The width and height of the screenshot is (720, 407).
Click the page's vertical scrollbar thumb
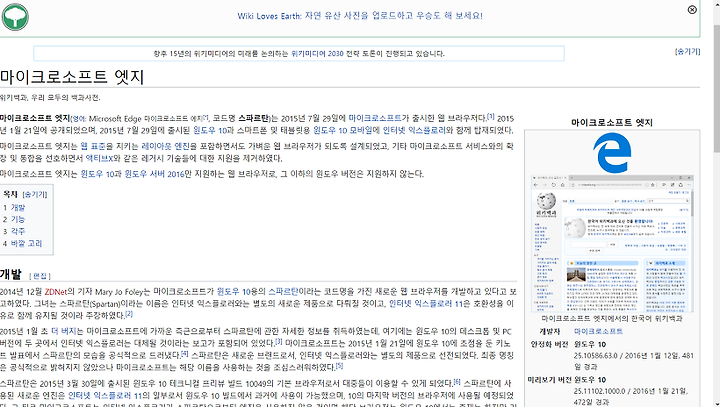(x=716, y=87)
